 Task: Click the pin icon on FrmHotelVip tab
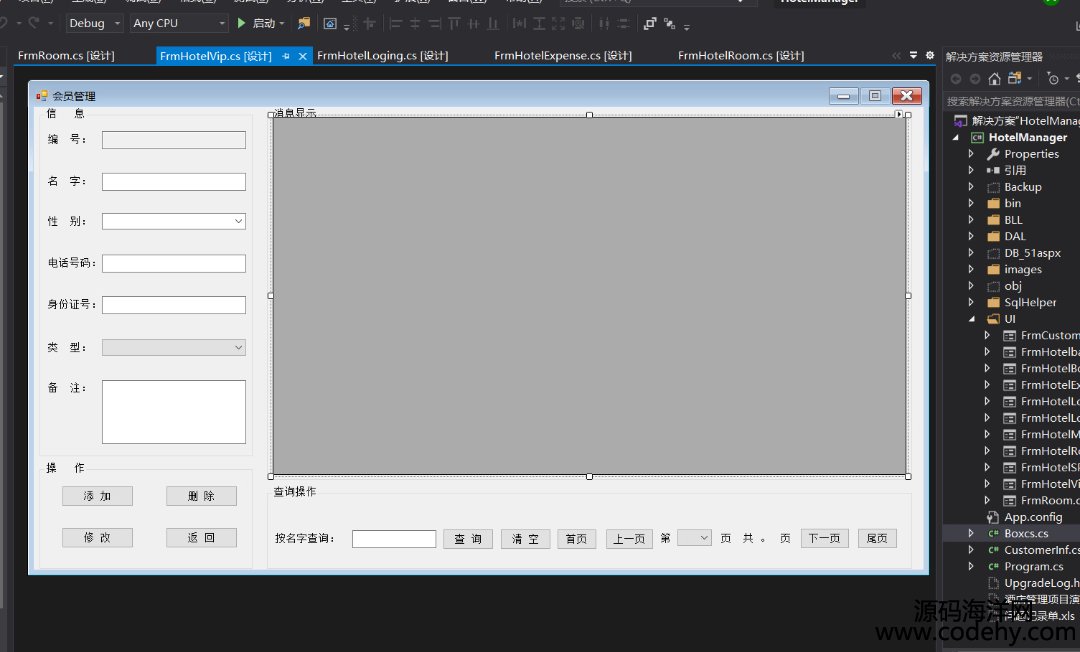pos(286,56)
